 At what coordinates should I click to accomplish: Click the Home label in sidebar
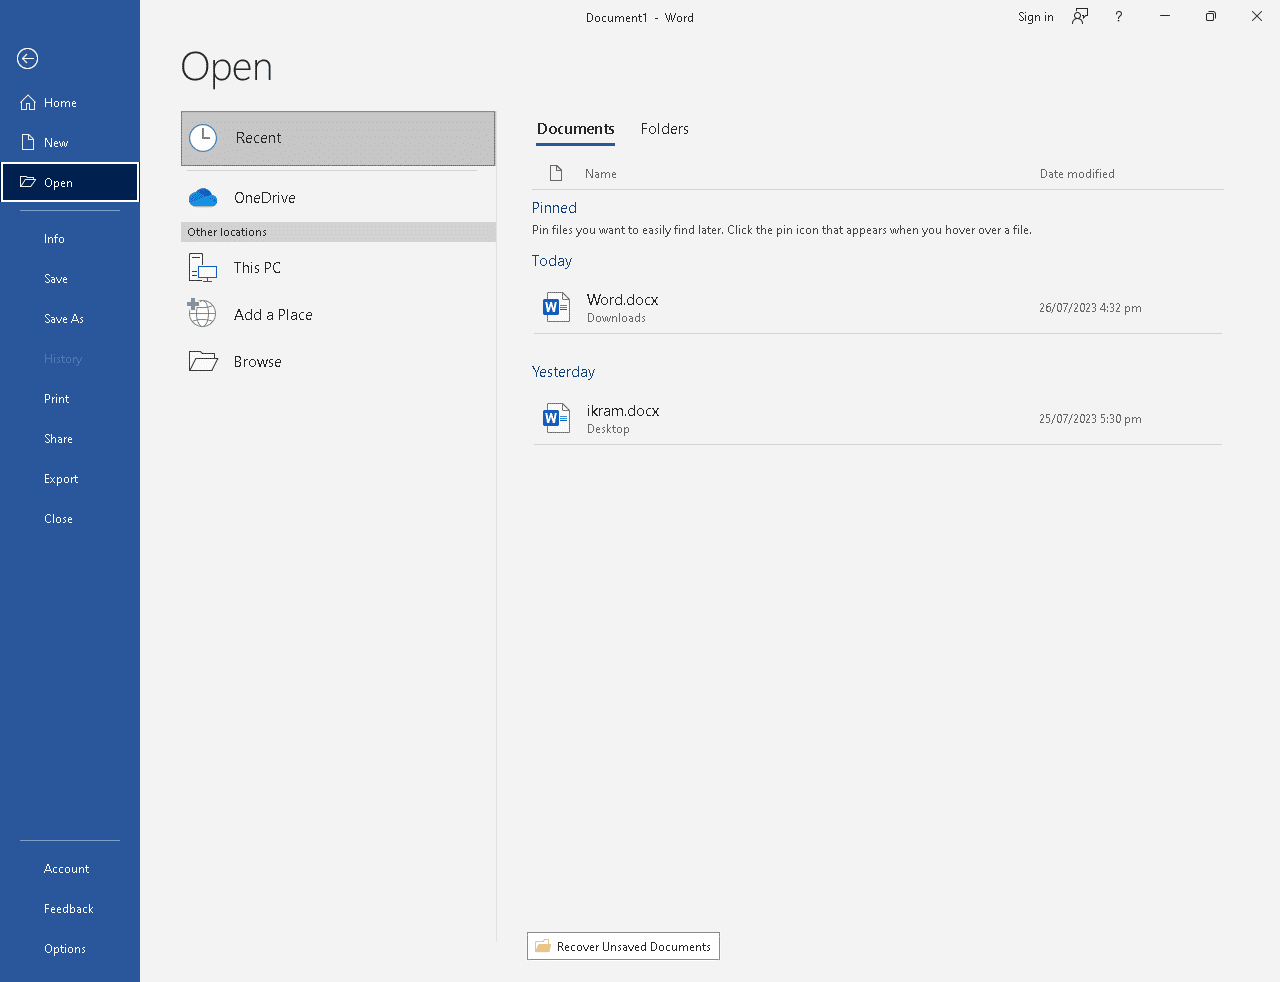coord(60,103)
